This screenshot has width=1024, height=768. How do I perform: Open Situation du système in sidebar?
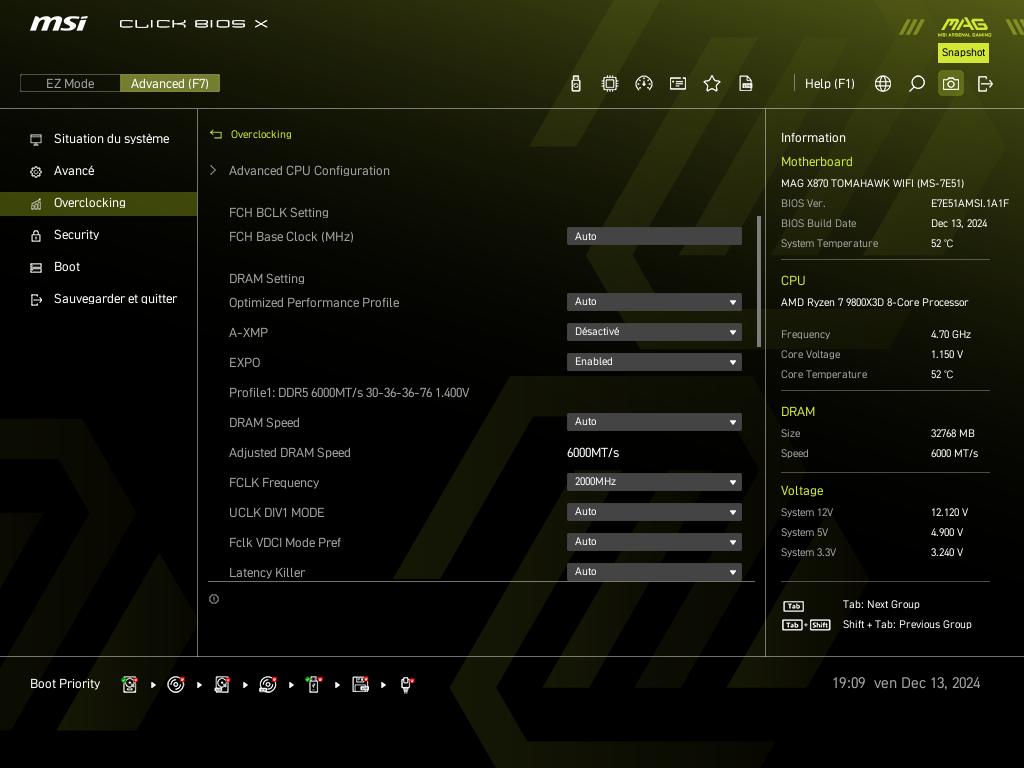coord(111,139)
